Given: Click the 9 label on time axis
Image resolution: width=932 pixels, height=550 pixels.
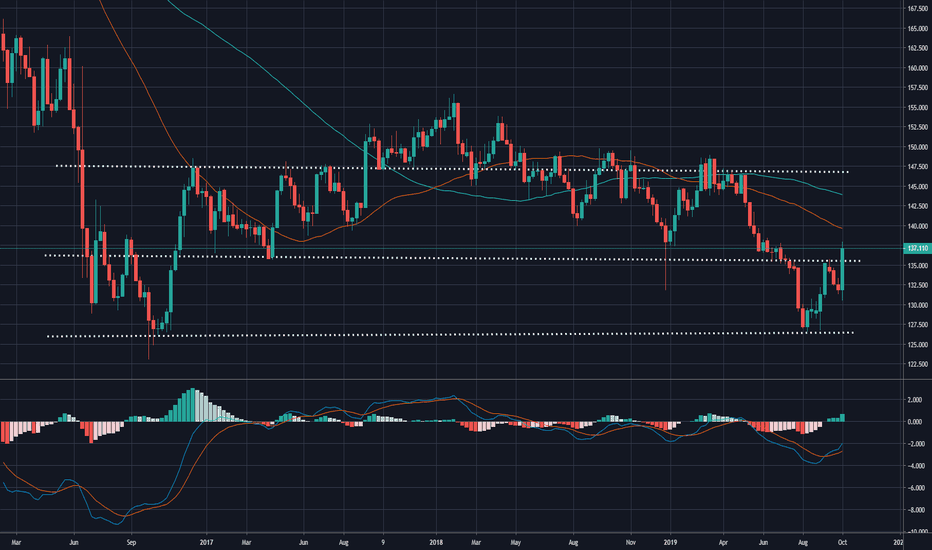Looking at the screenshot, I should (383, 542).
